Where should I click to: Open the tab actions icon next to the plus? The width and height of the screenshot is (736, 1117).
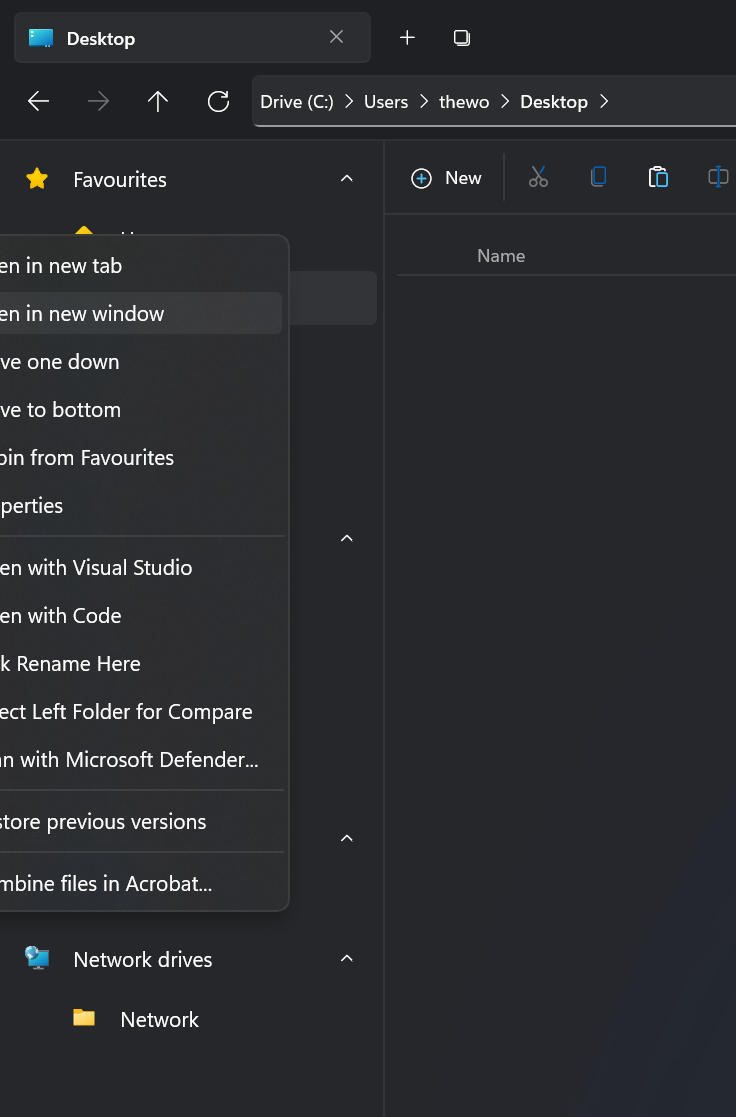tap(461, 37)
